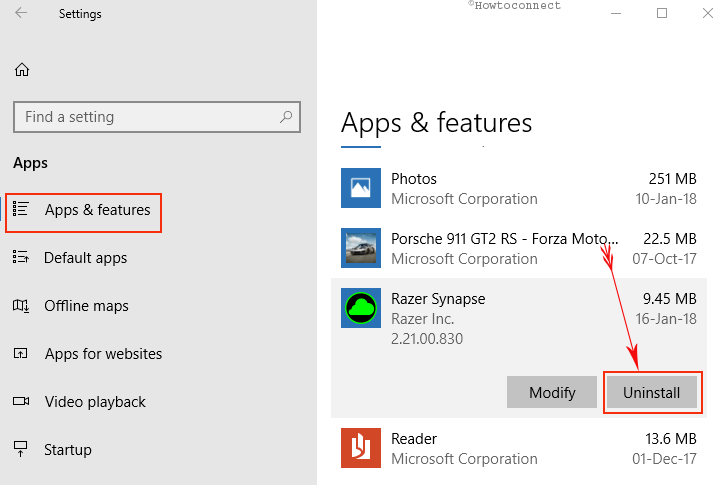Image resolution: width=726 pixels, height=485 pixels.
Task: Click Modify button for Razer Synapse
Action: (552, 393)
